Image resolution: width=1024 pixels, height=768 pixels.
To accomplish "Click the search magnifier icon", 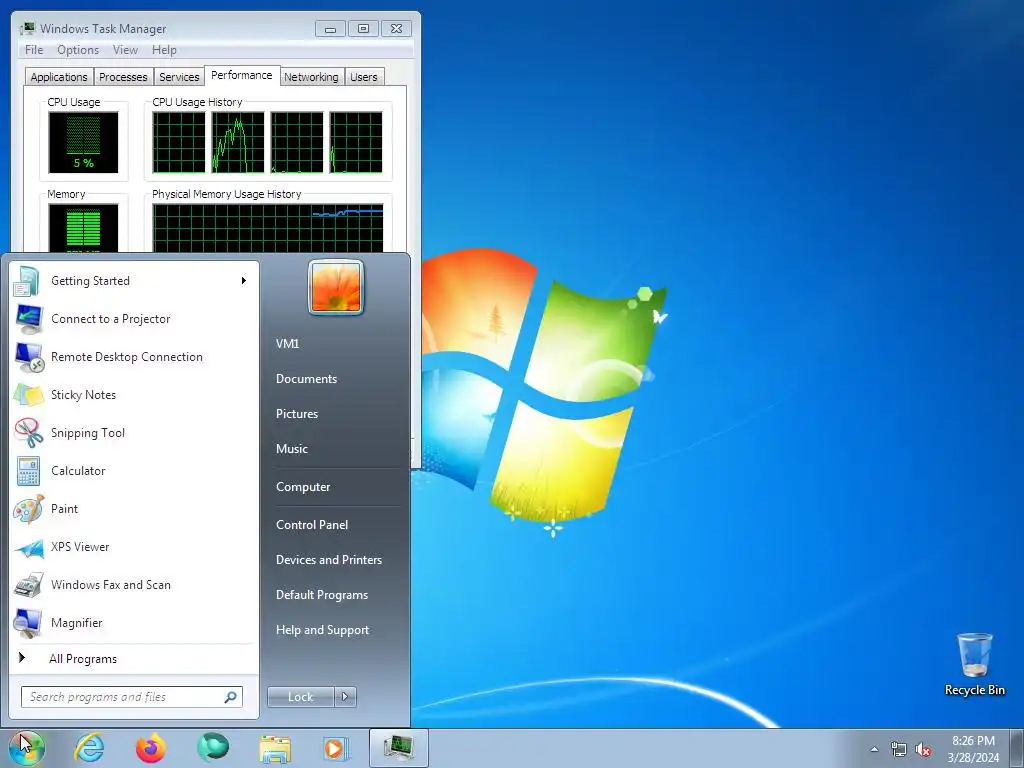I will 230,697.
